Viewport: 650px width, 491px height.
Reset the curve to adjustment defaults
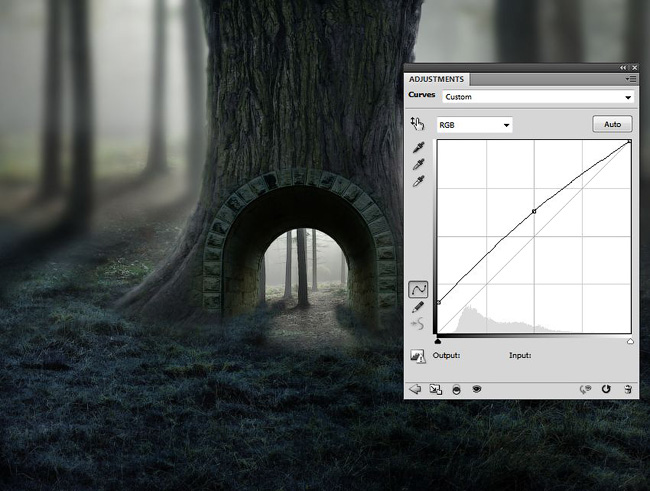click(606, 389)
